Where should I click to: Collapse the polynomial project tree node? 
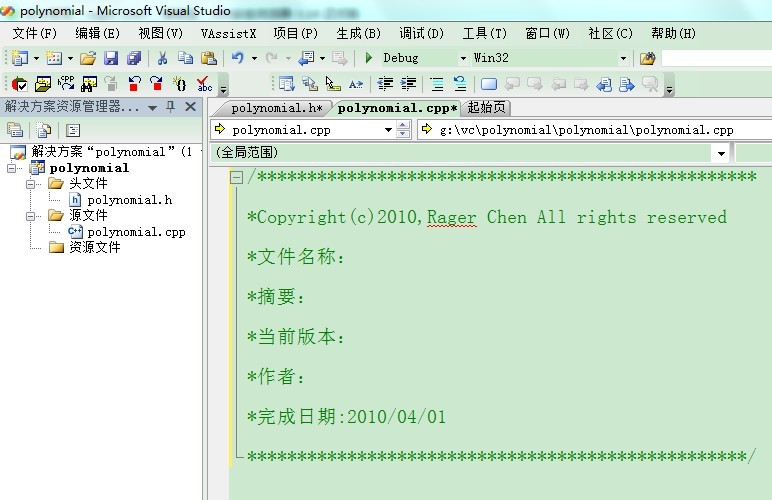12,168
